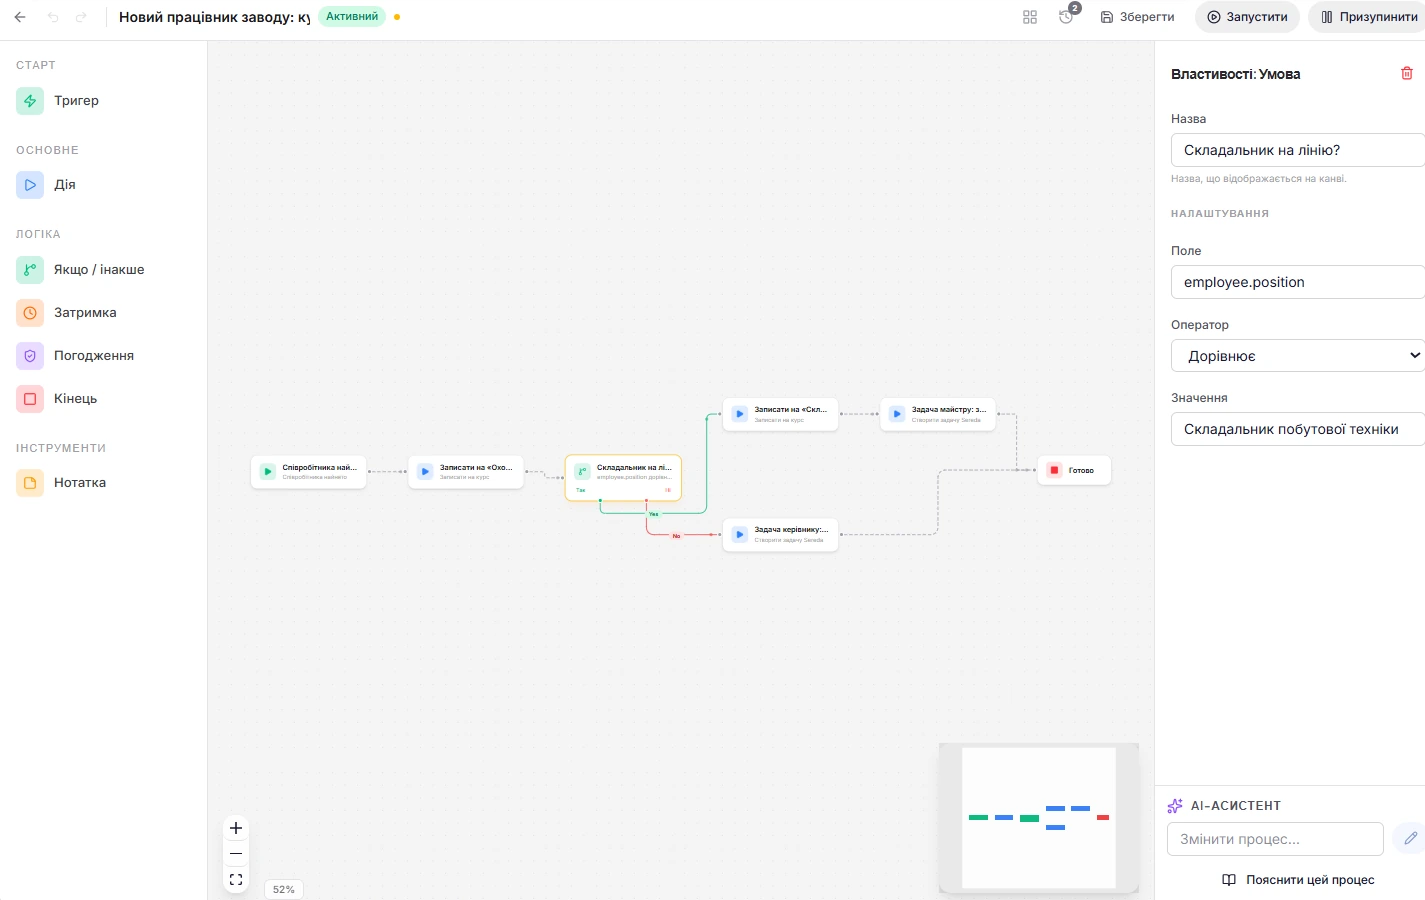Select the Записати на «Скл... node
Viewport: 1425px width, 900px height.
tap(780, 414)
